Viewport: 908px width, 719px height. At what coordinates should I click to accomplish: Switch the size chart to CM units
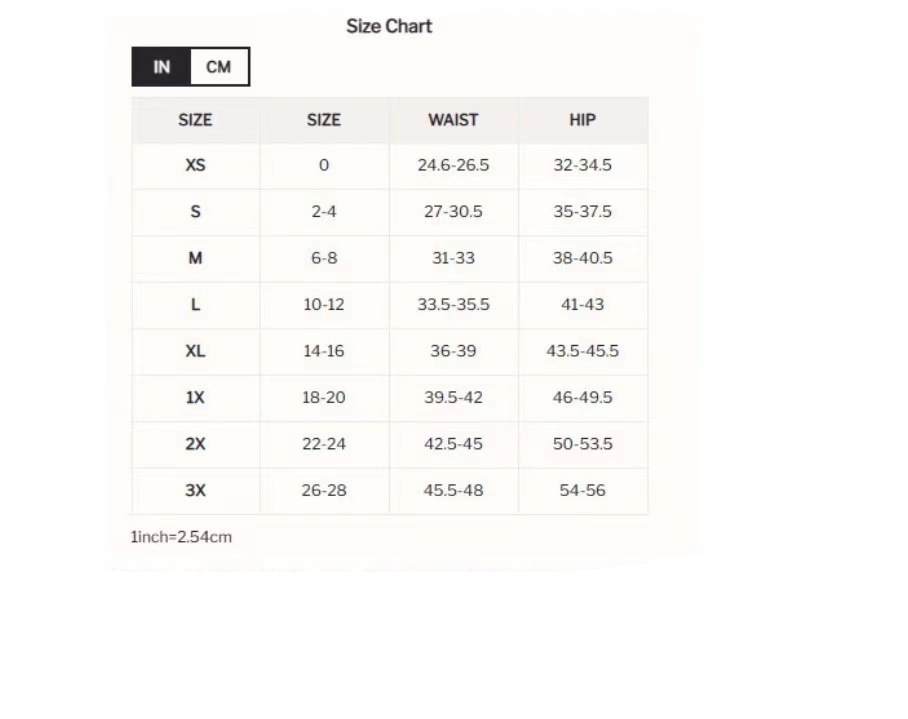(218, 67)
